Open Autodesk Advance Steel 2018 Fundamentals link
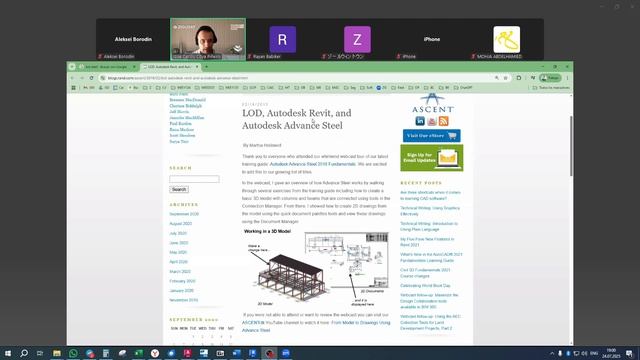The width and height of the screenshot is (640, 360). 313,164
